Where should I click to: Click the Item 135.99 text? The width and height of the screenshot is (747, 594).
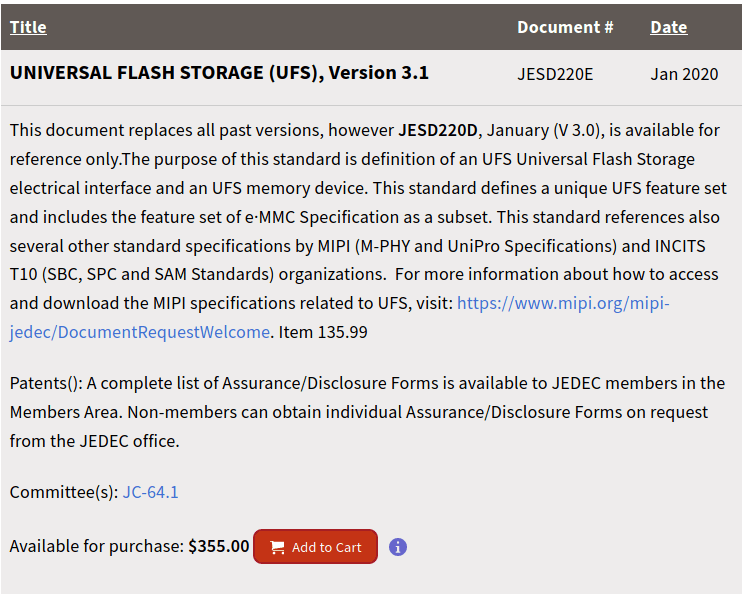[323, 332]
